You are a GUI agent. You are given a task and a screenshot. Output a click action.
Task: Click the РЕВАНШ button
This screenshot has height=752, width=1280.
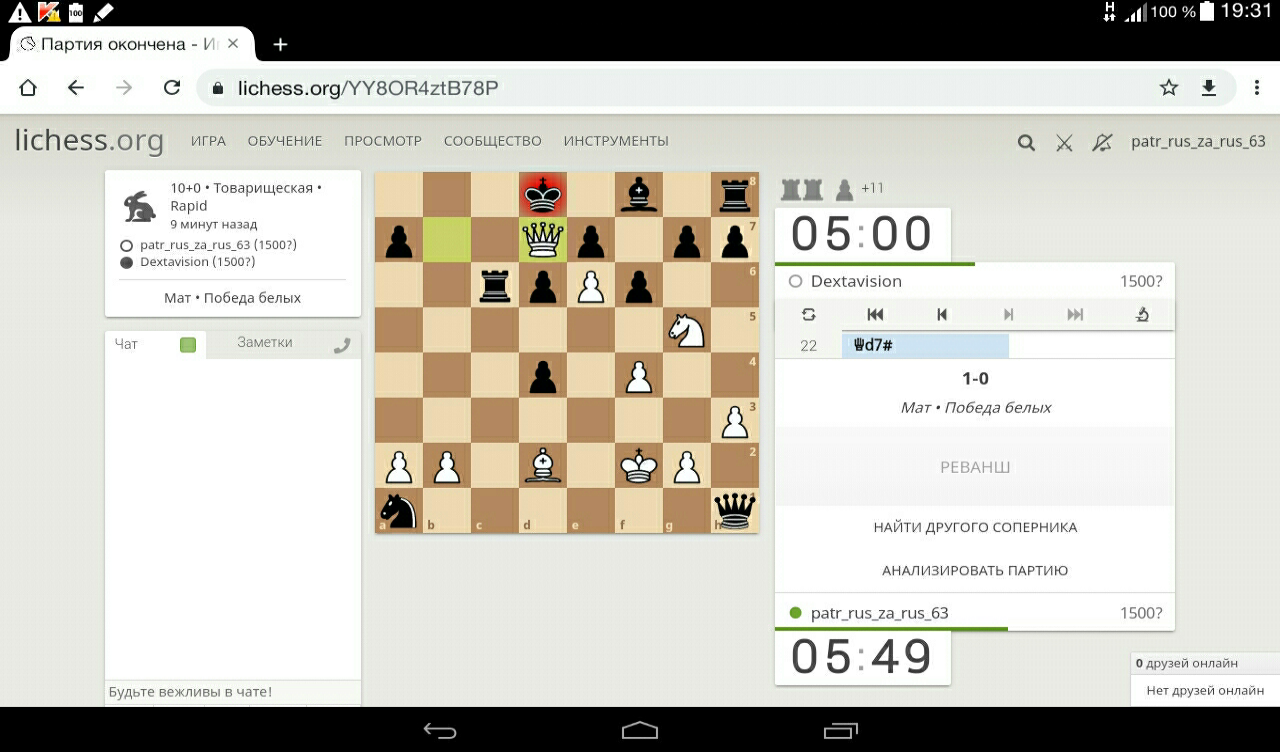tap(975, 467)
